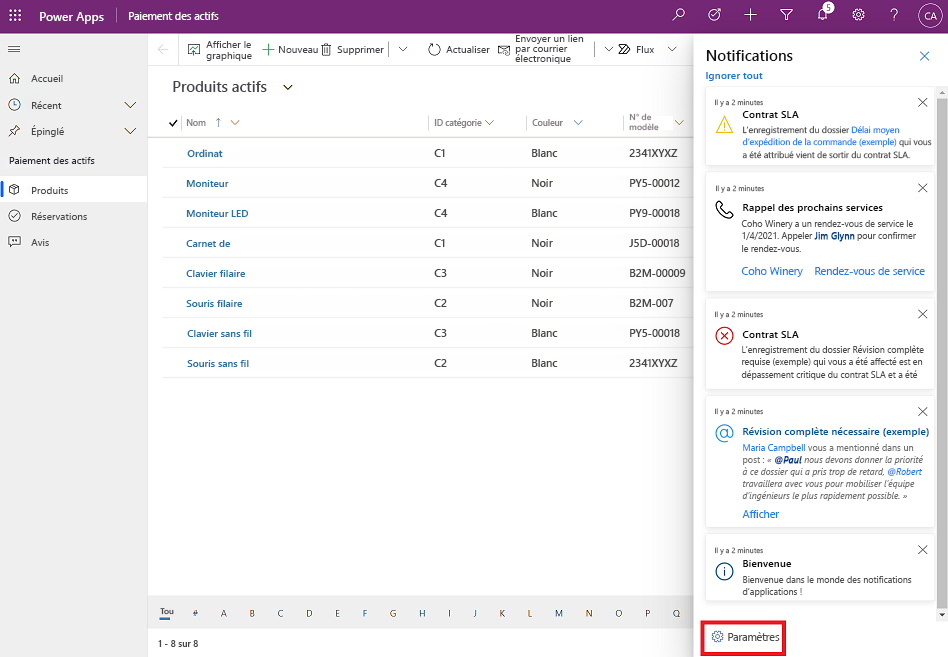The height and width of the screenshot is (657, 948).
Task: Collapse the sidebar with hamburger icon
Action: (14, 49)
